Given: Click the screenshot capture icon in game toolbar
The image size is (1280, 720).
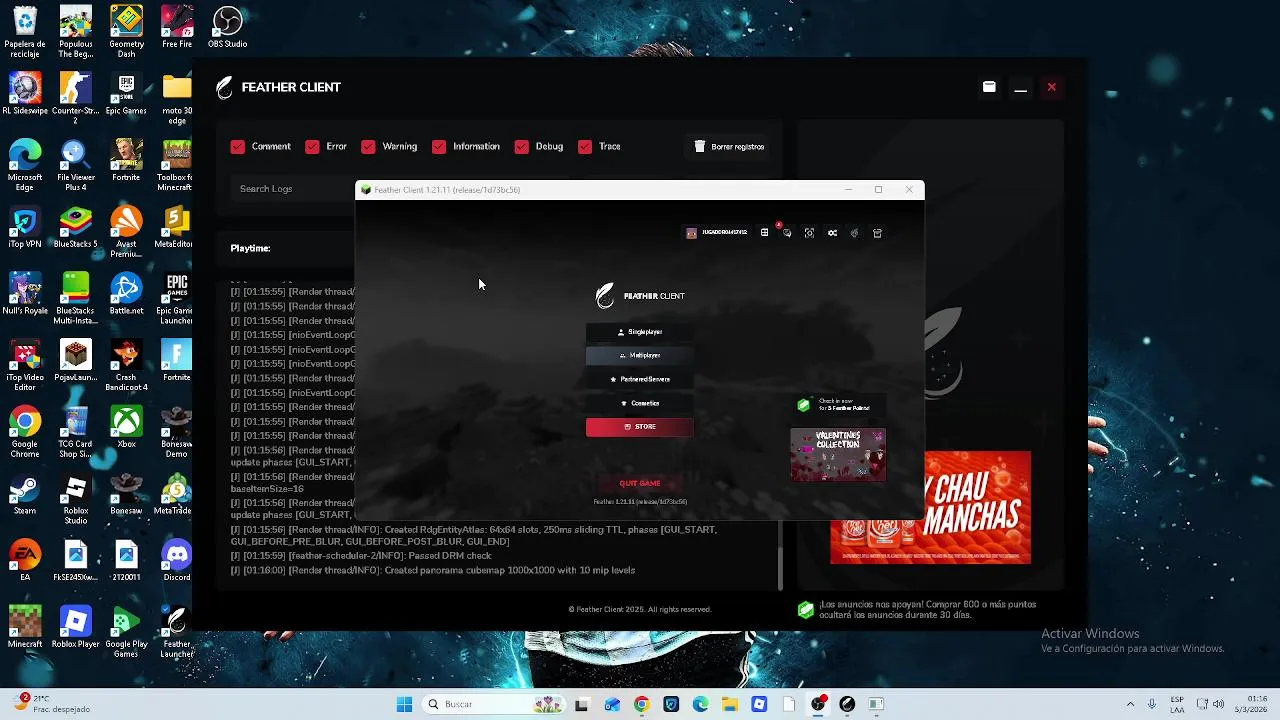Looking at the screenshot, I should coord(809,233).
